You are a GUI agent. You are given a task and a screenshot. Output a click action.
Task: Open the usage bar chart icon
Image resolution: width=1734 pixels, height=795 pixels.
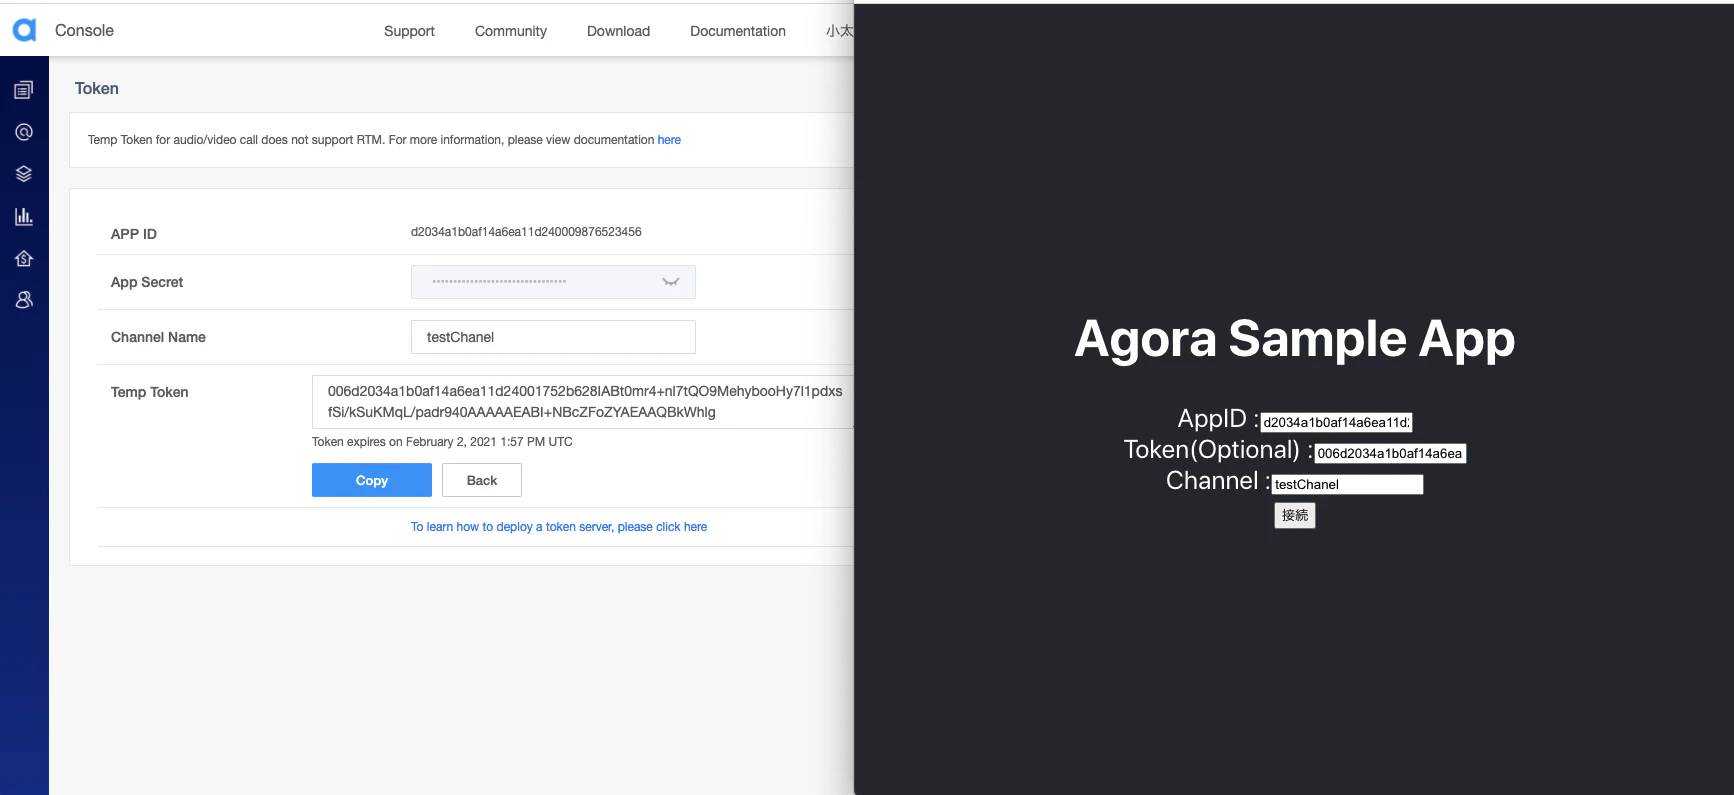click(24, 216)
